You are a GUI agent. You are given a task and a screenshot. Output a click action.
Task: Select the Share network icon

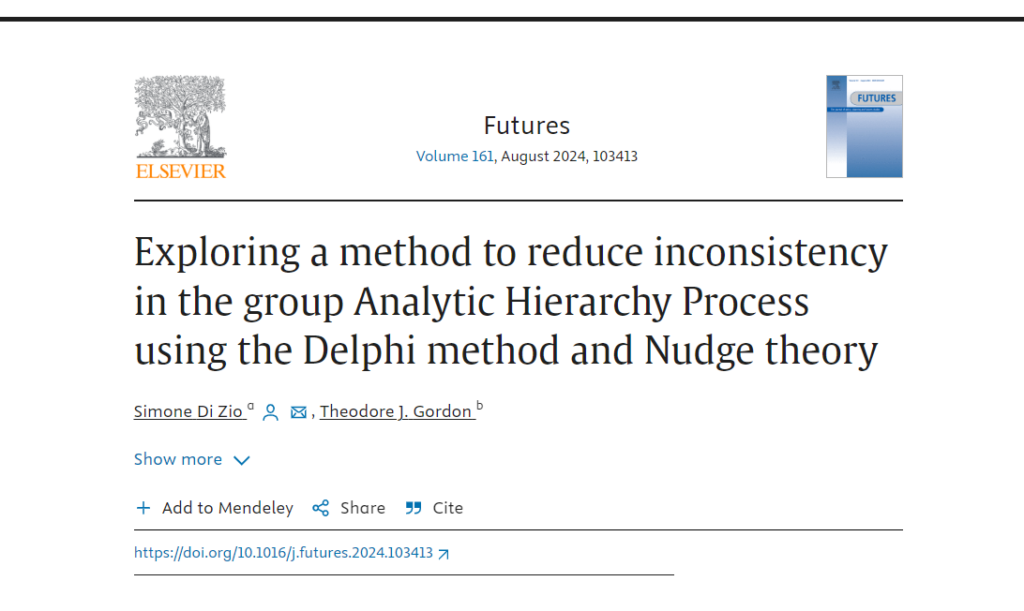[x=319, y=508]
